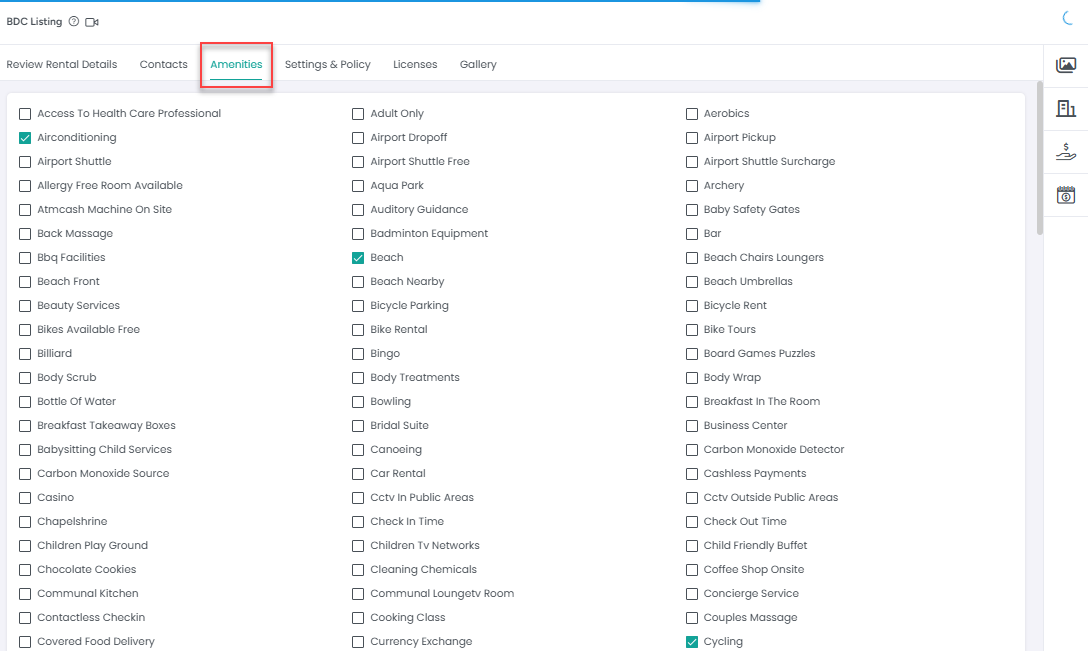Click the 'Bottle Of Water' label

point(76,401)
